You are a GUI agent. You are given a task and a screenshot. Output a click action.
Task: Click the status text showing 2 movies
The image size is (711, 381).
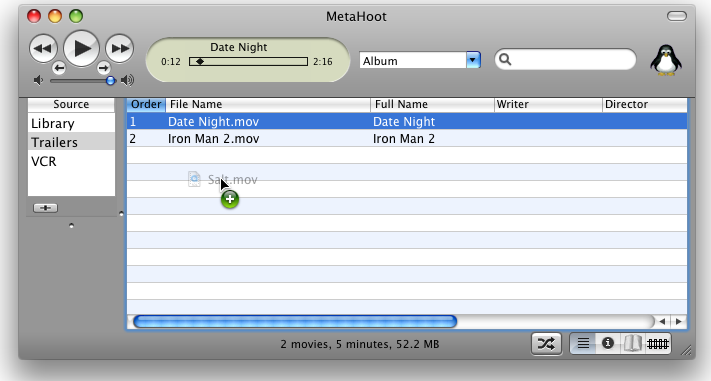(360, 344)
